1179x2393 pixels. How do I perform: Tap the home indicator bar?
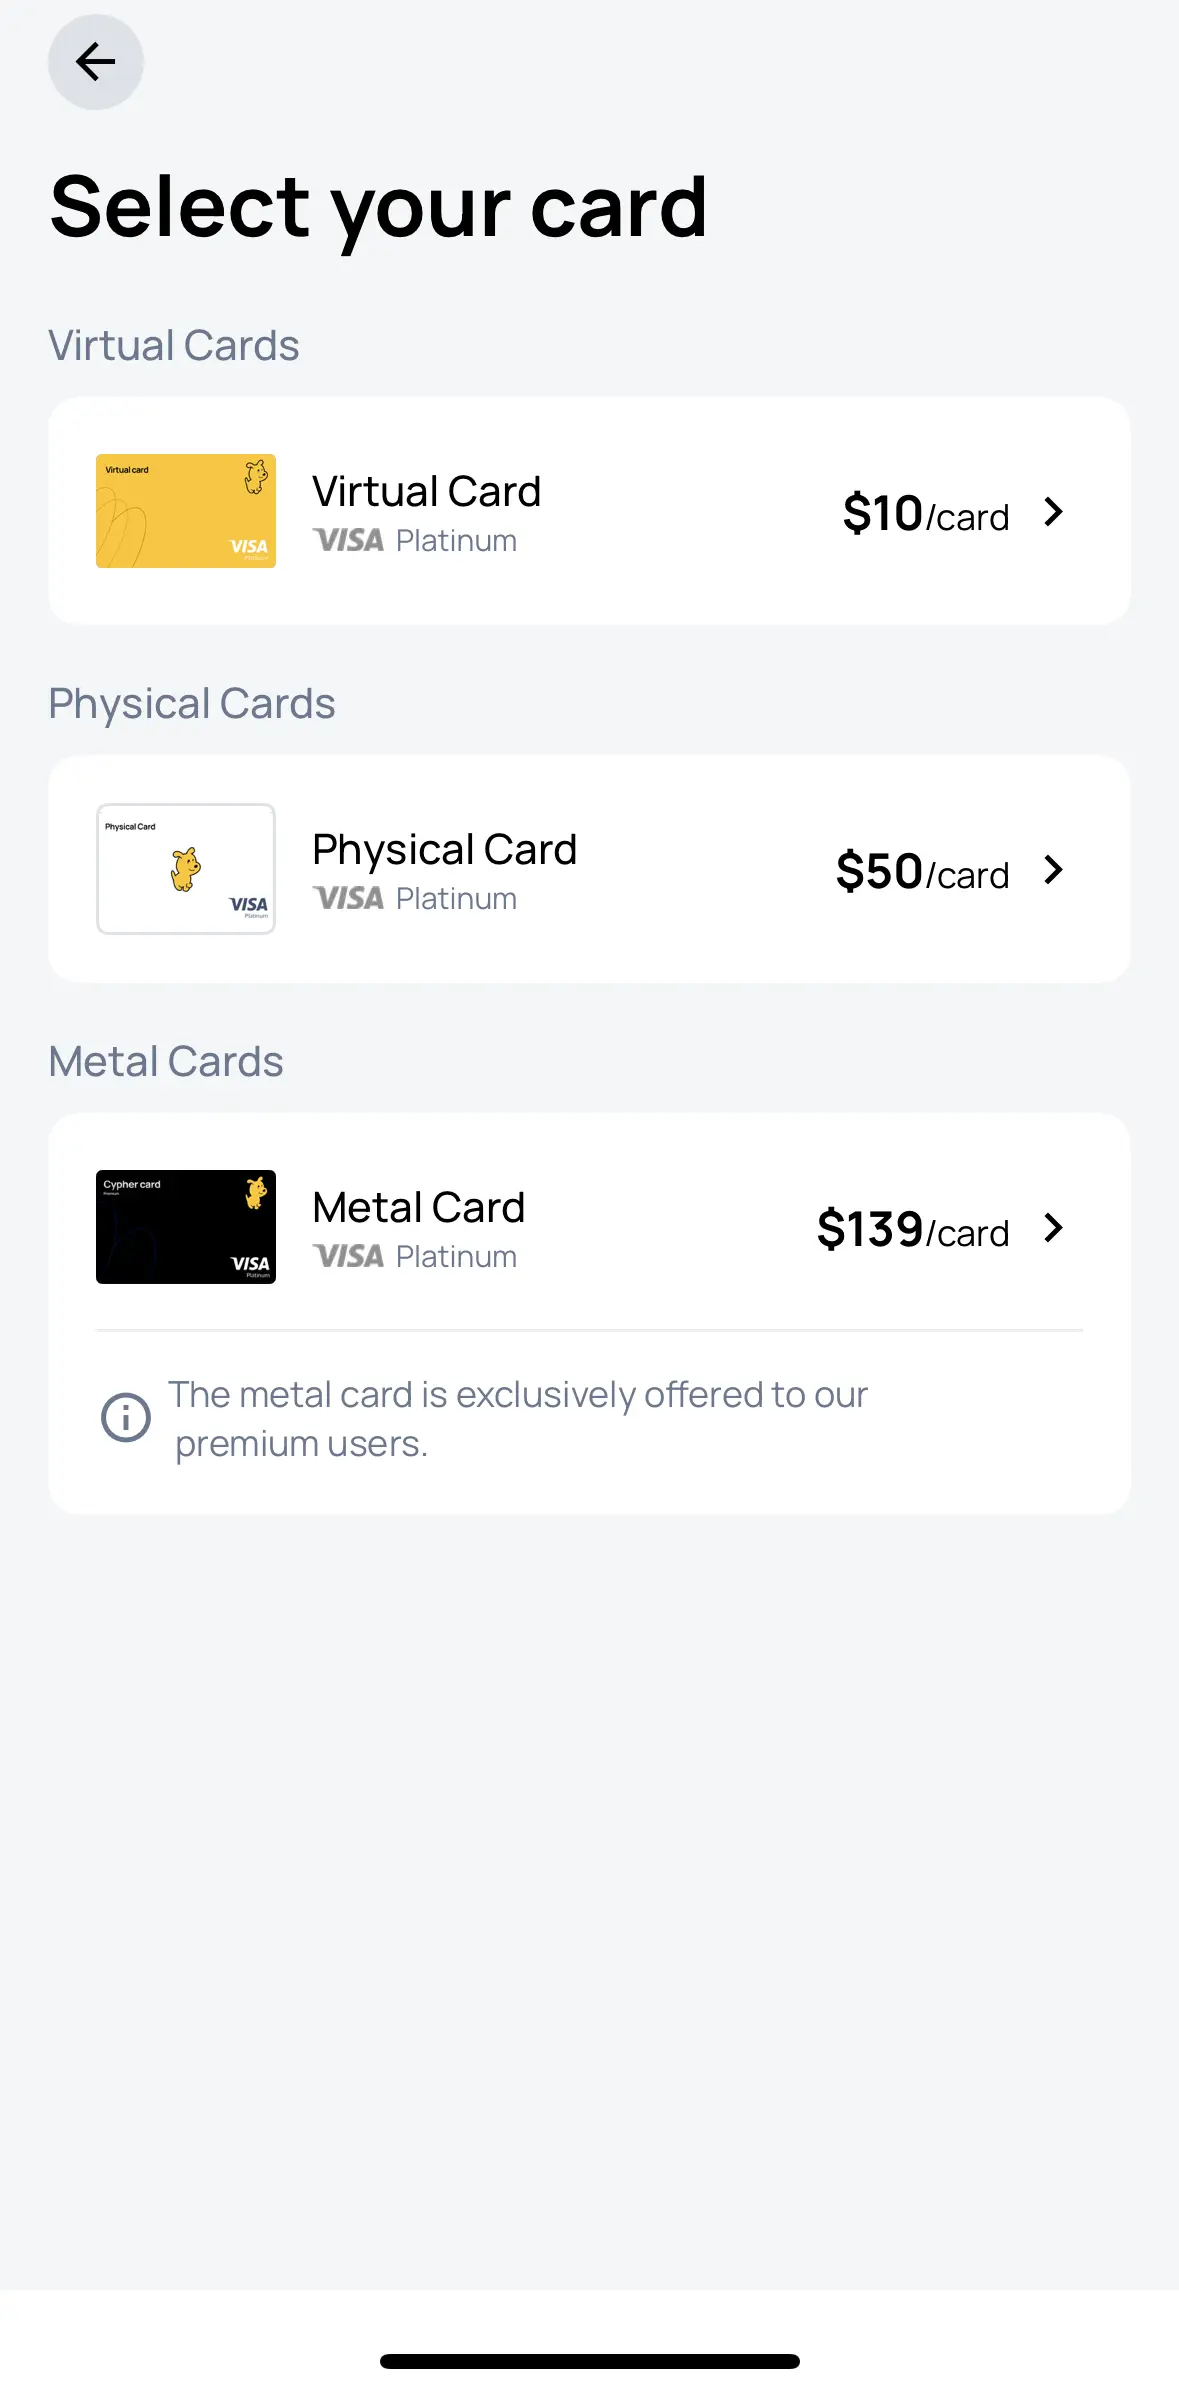(x=589, y=2361)
